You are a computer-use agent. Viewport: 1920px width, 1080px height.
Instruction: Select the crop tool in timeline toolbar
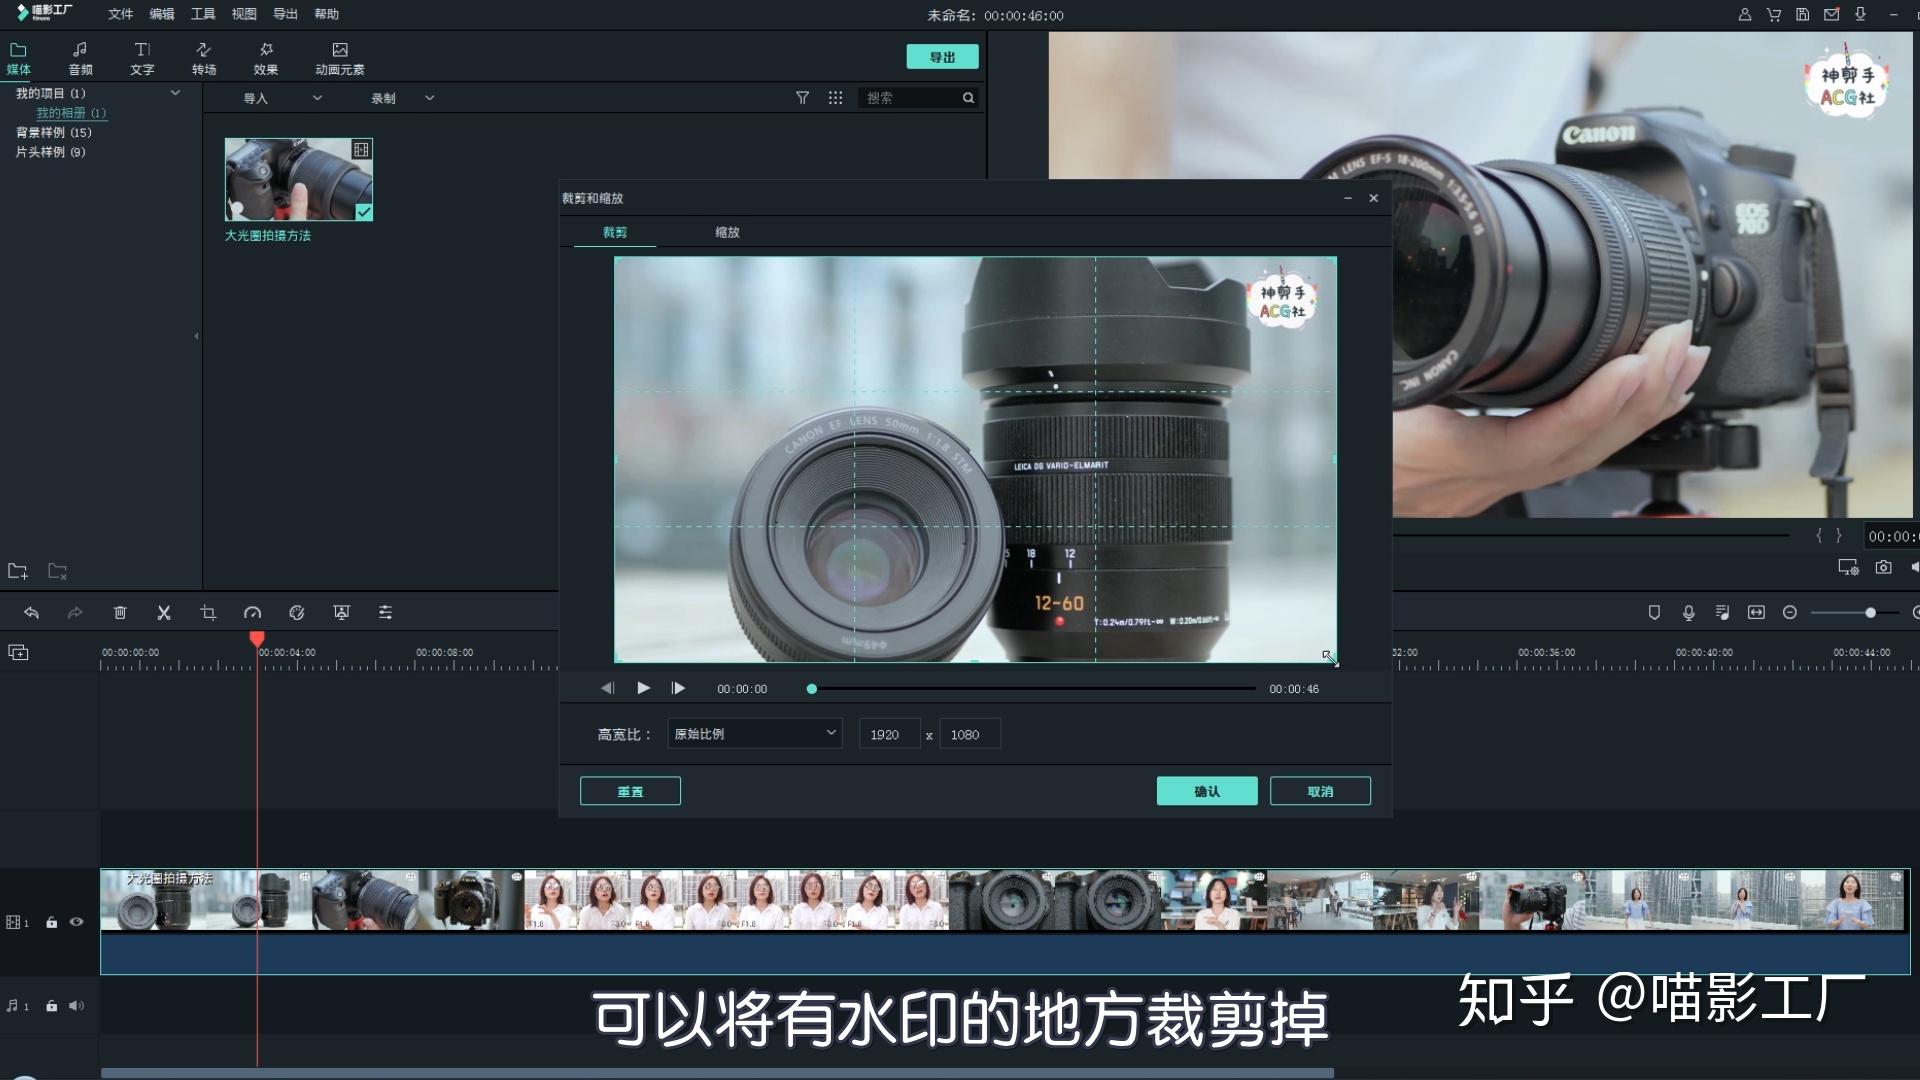pos(208,612)
